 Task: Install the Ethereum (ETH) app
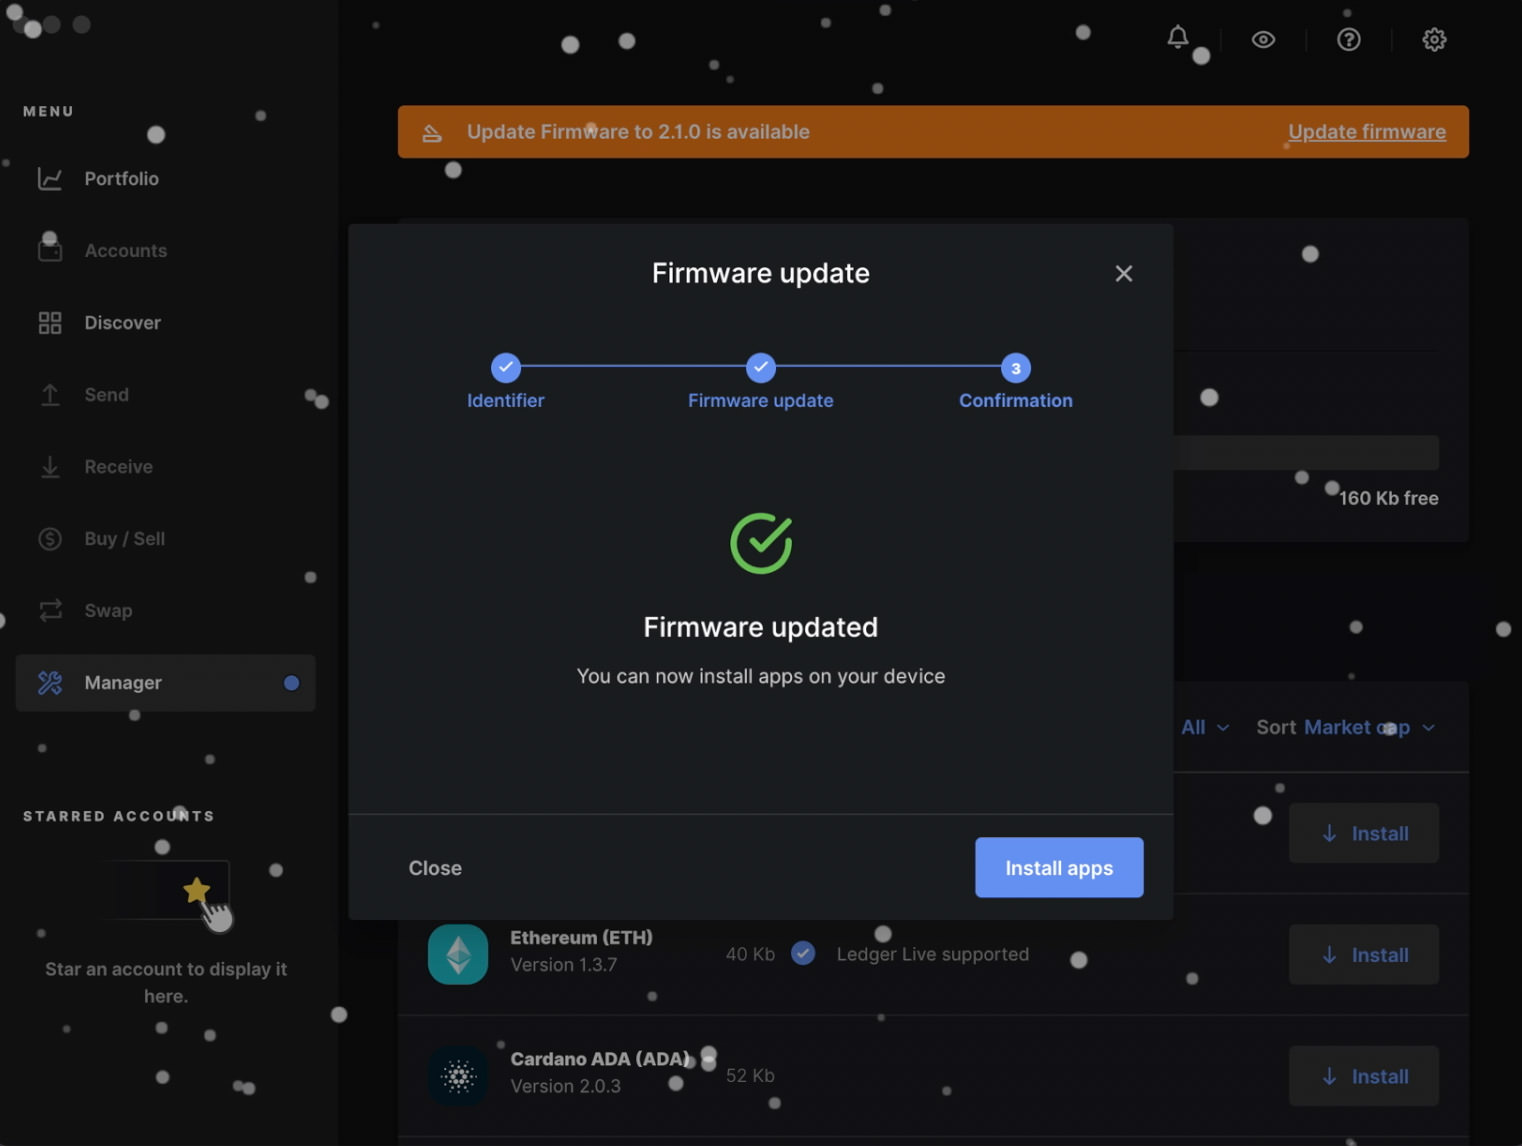(1364, 955)
